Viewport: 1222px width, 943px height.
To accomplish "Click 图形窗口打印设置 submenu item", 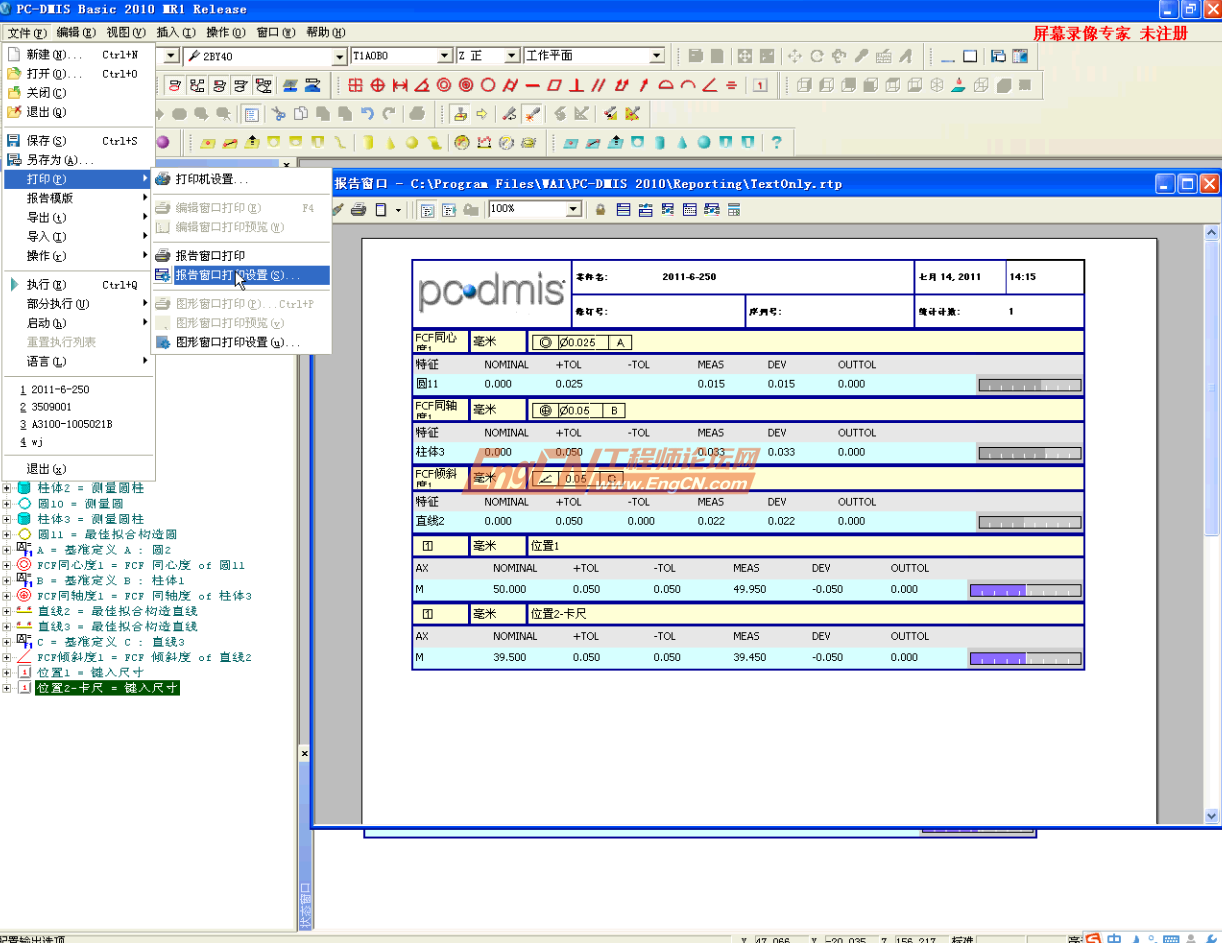I will tap(240, 342).
